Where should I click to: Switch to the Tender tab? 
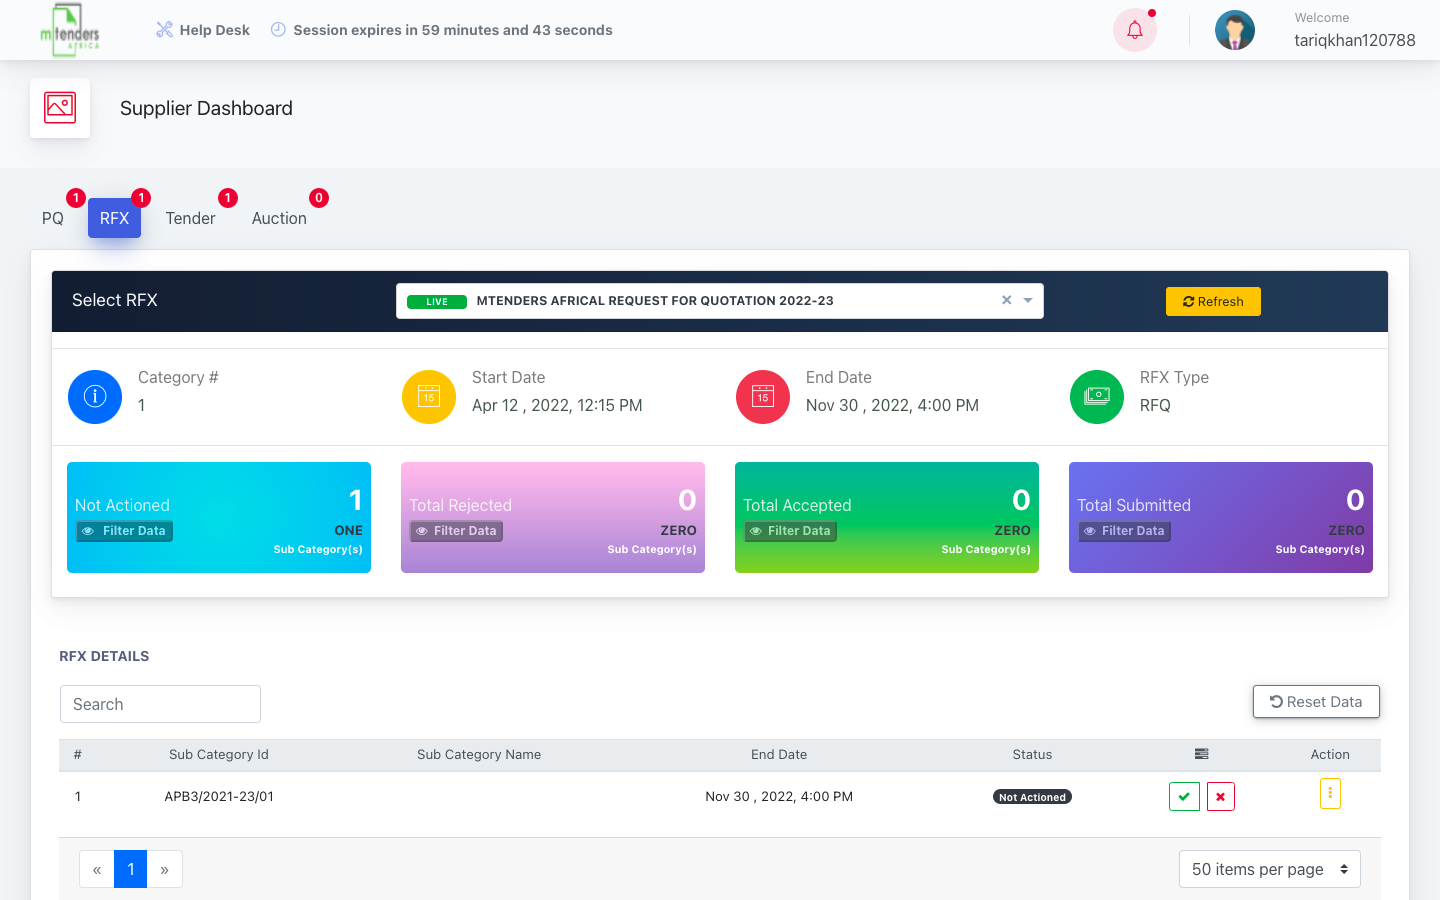(x=190, y=218)
